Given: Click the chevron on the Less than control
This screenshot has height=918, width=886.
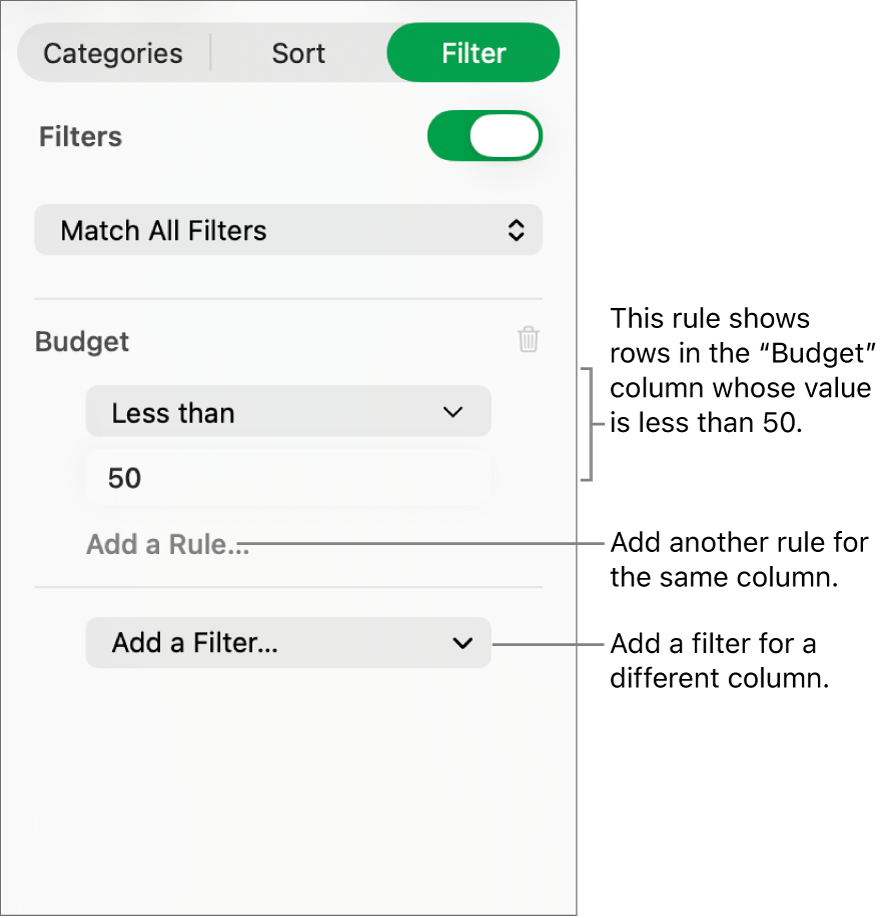Looking at the screenshot, I should coord(452,411).
